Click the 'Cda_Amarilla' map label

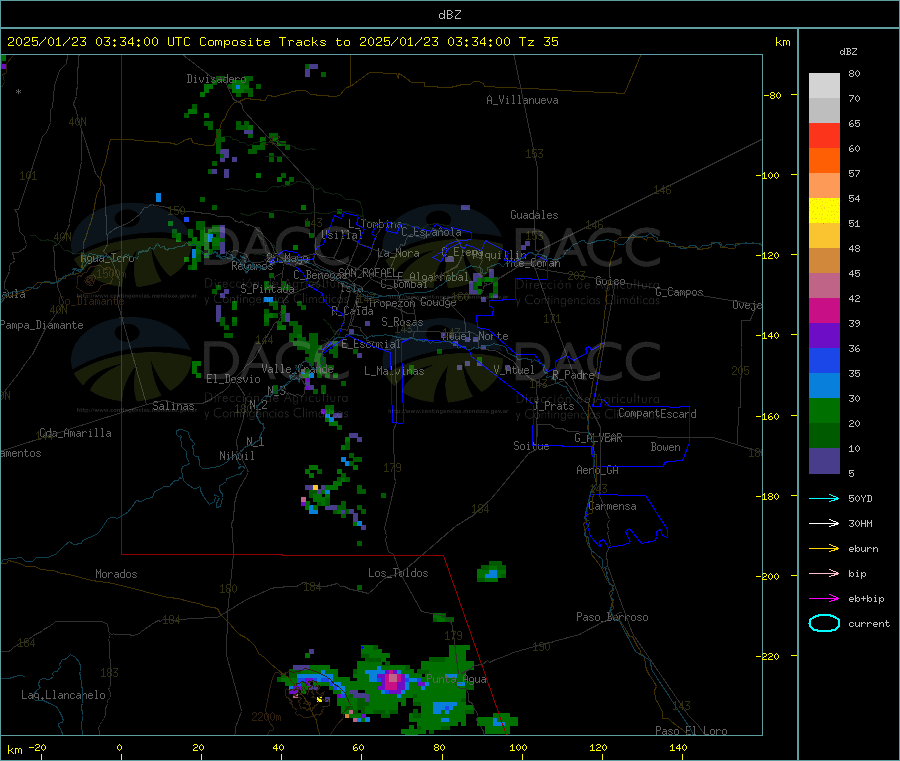click(75, 433)
